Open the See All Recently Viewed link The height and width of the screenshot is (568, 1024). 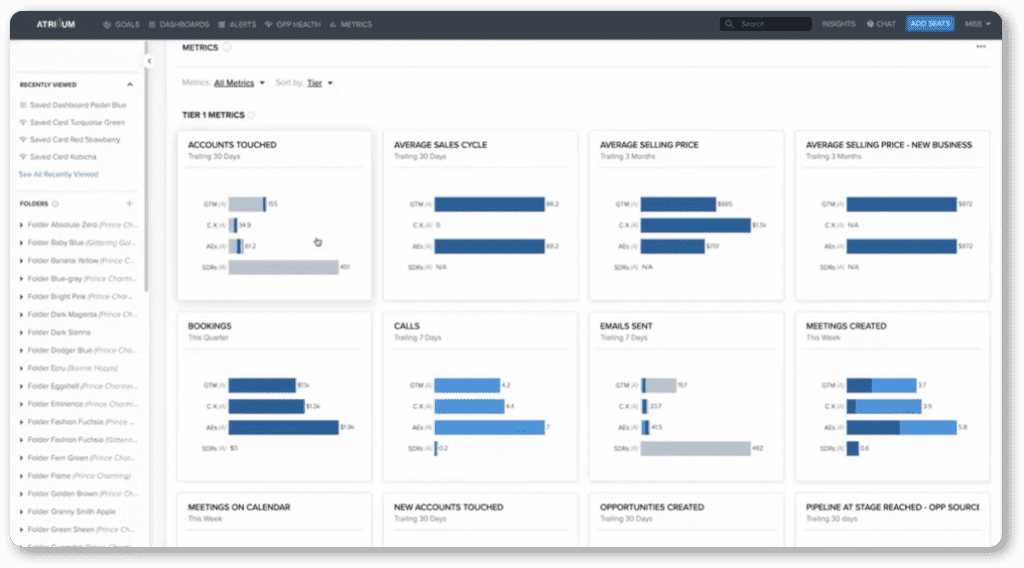[58, 174]
